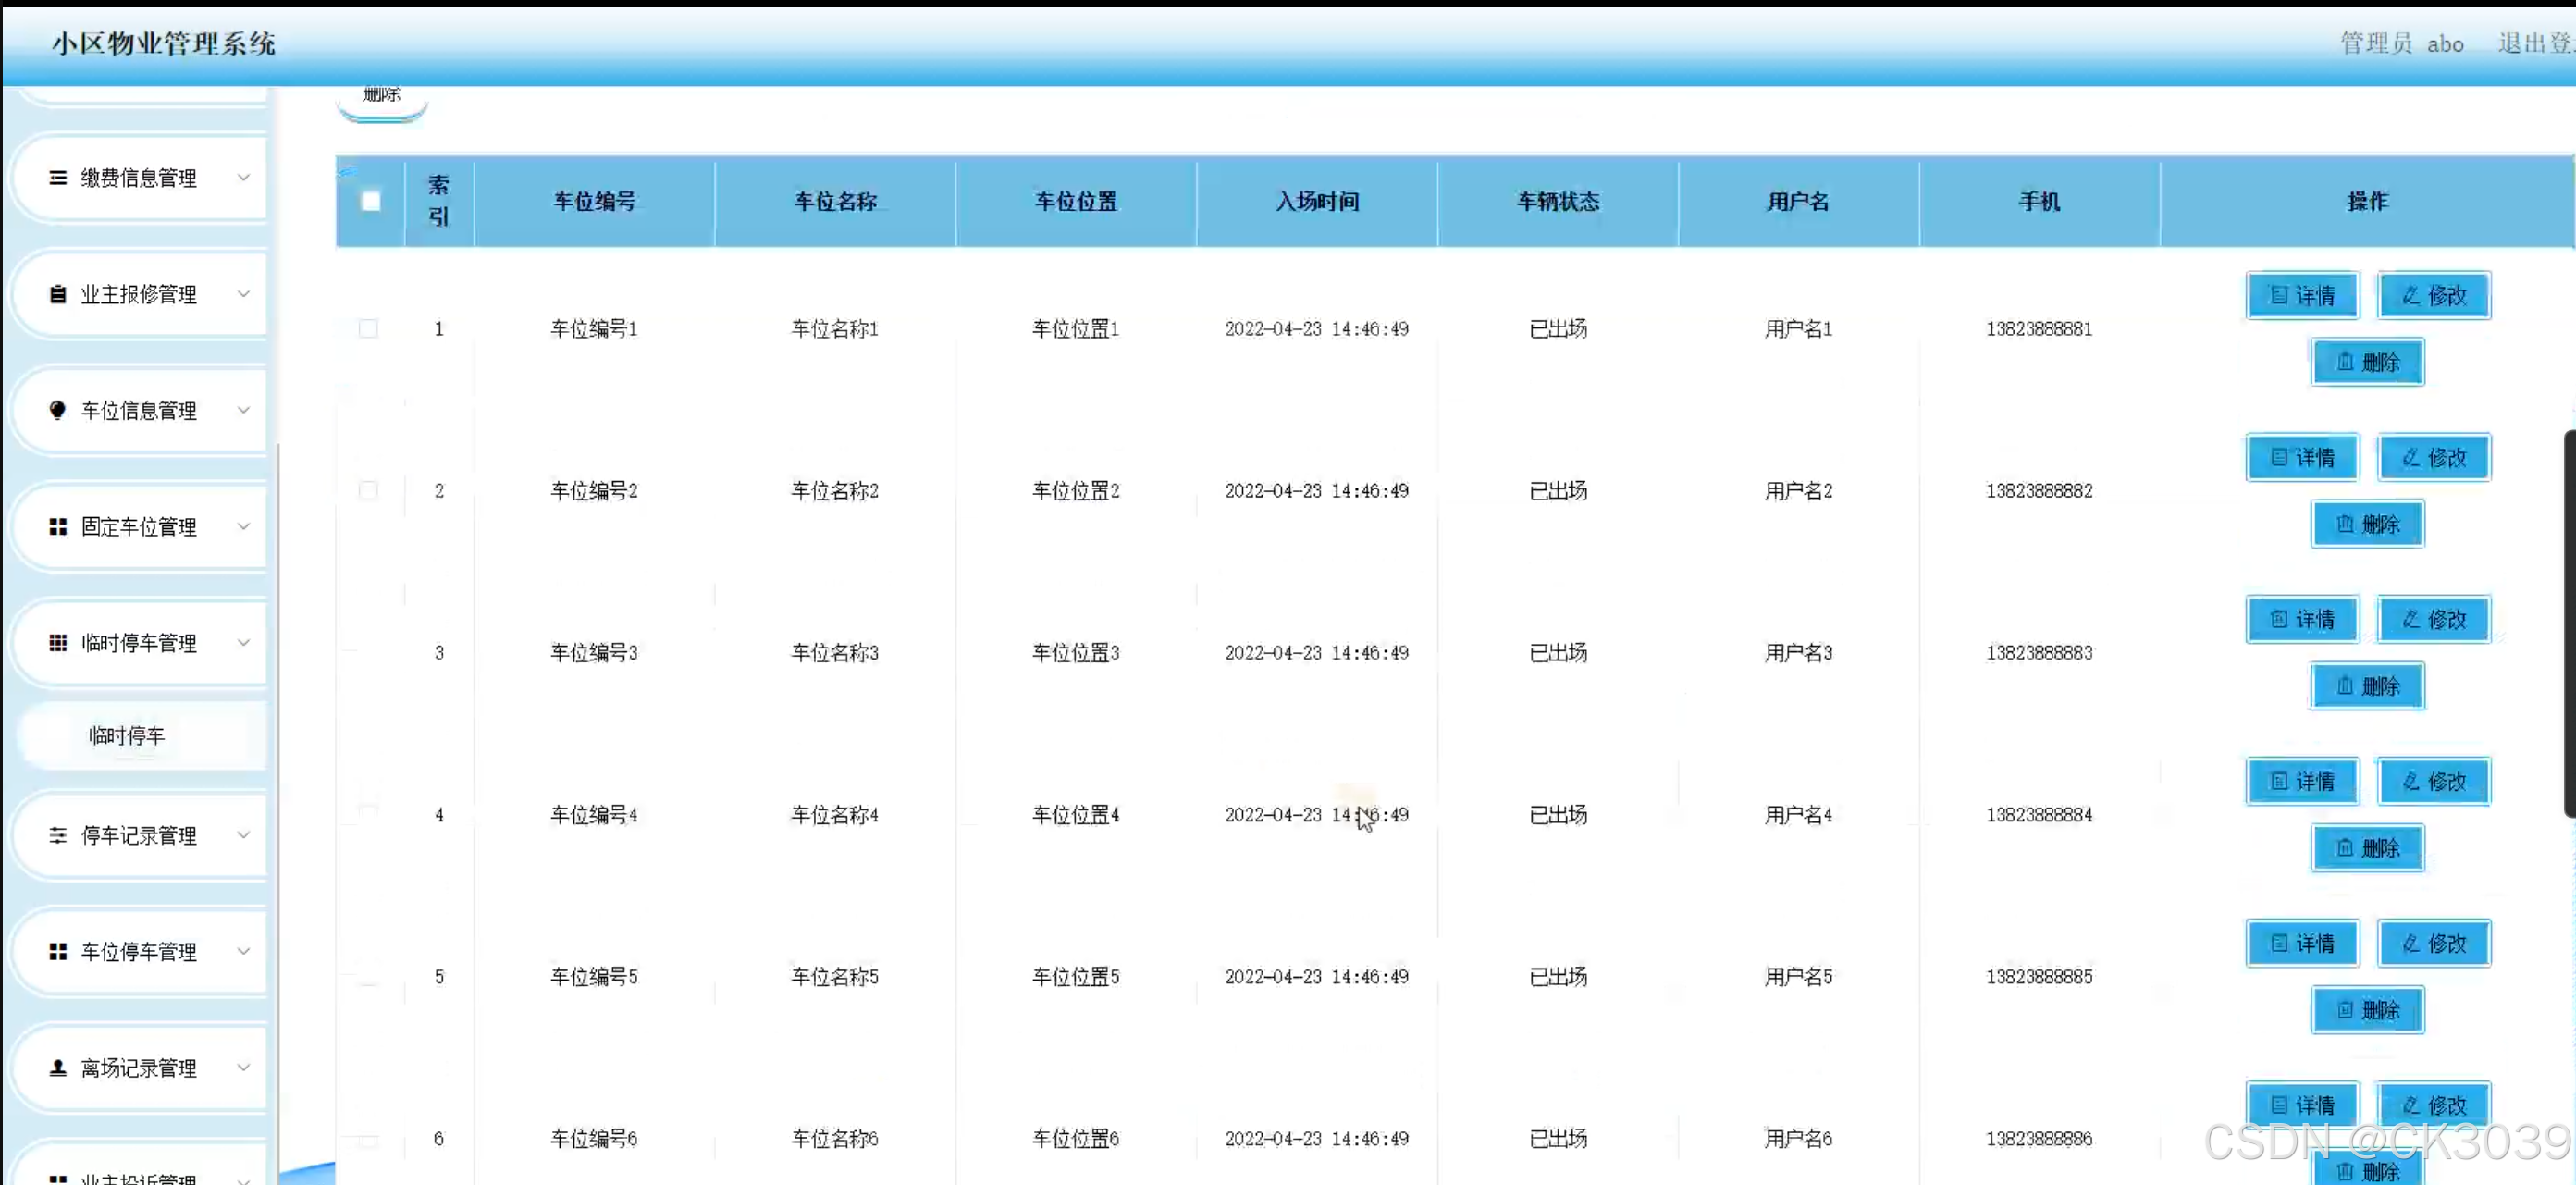Check the checkbox for row 2
The image size is (2576, 1185).
[368, 491]
